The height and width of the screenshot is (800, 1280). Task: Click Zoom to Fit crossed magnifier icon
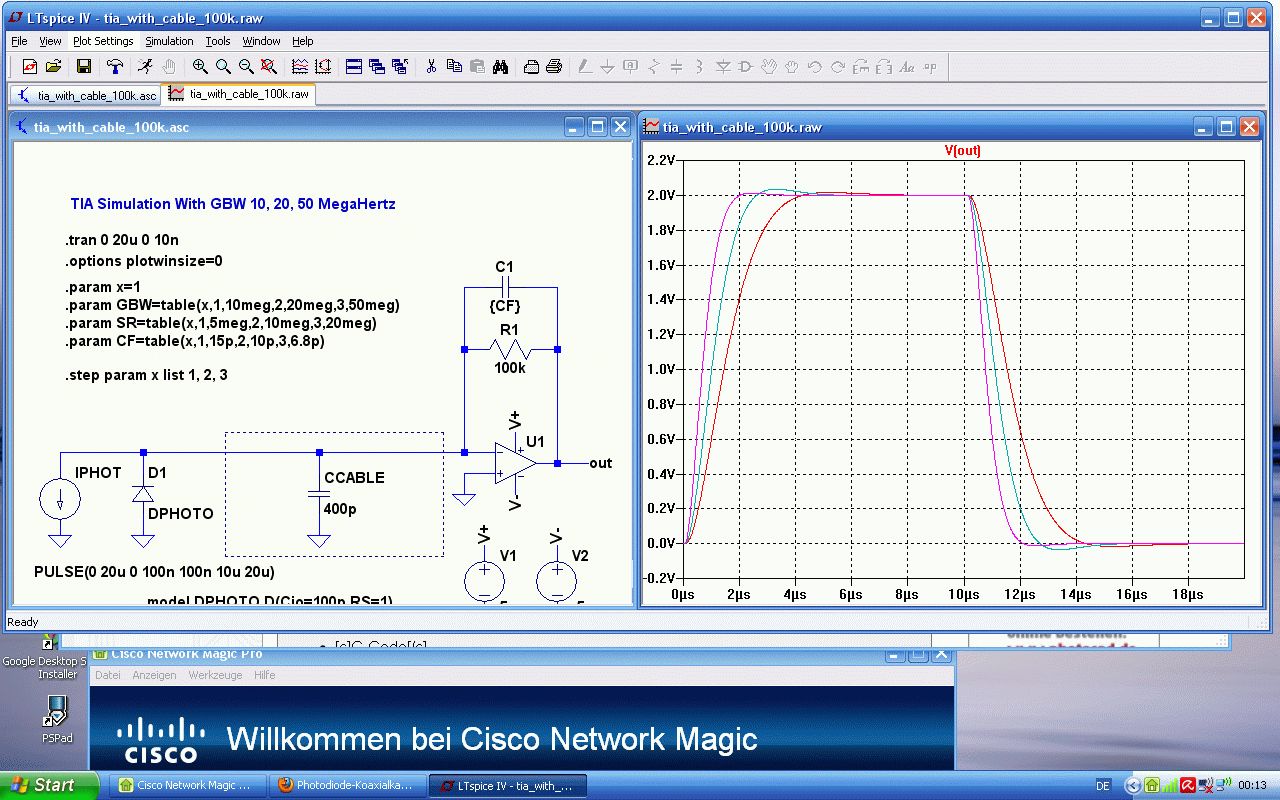pyautogui.click(x=269, y=67)
